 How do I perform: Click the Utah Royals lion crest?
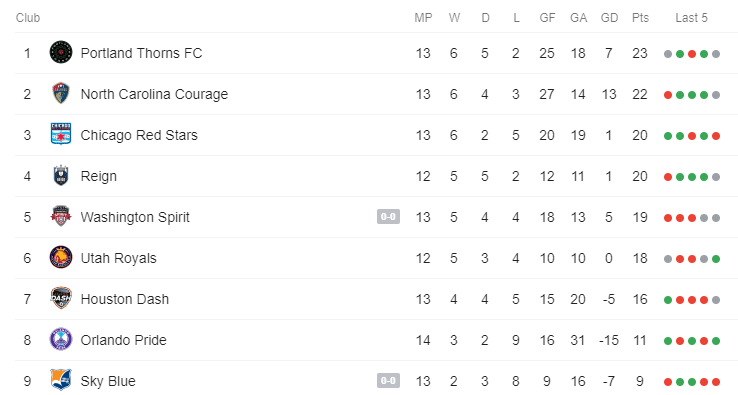(x=61, y=258)
